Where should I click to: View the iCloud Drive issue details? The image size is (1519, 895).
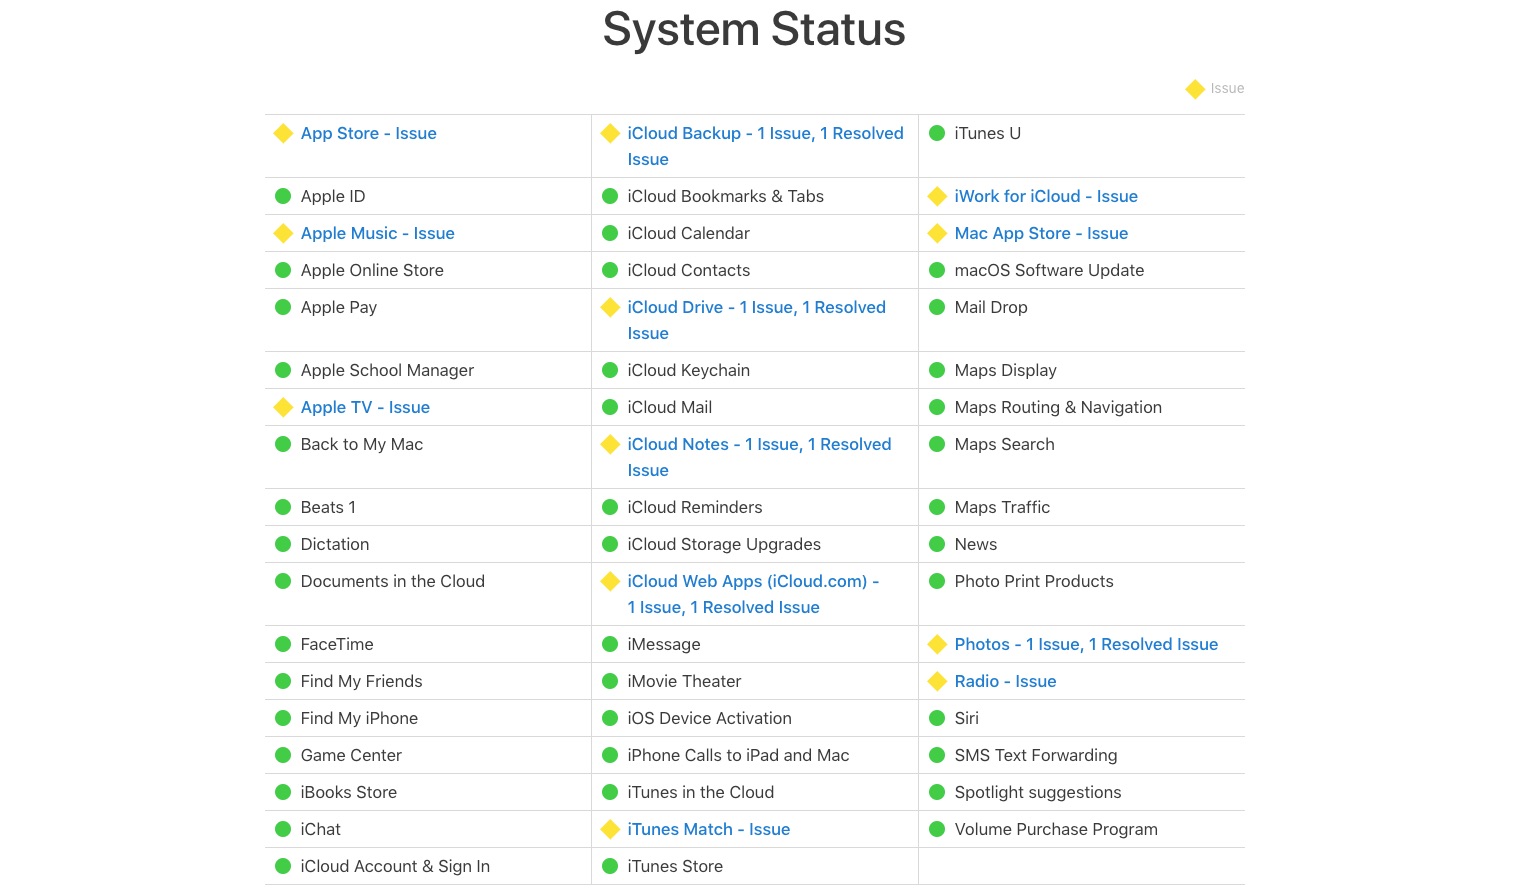tap(756, 308)
